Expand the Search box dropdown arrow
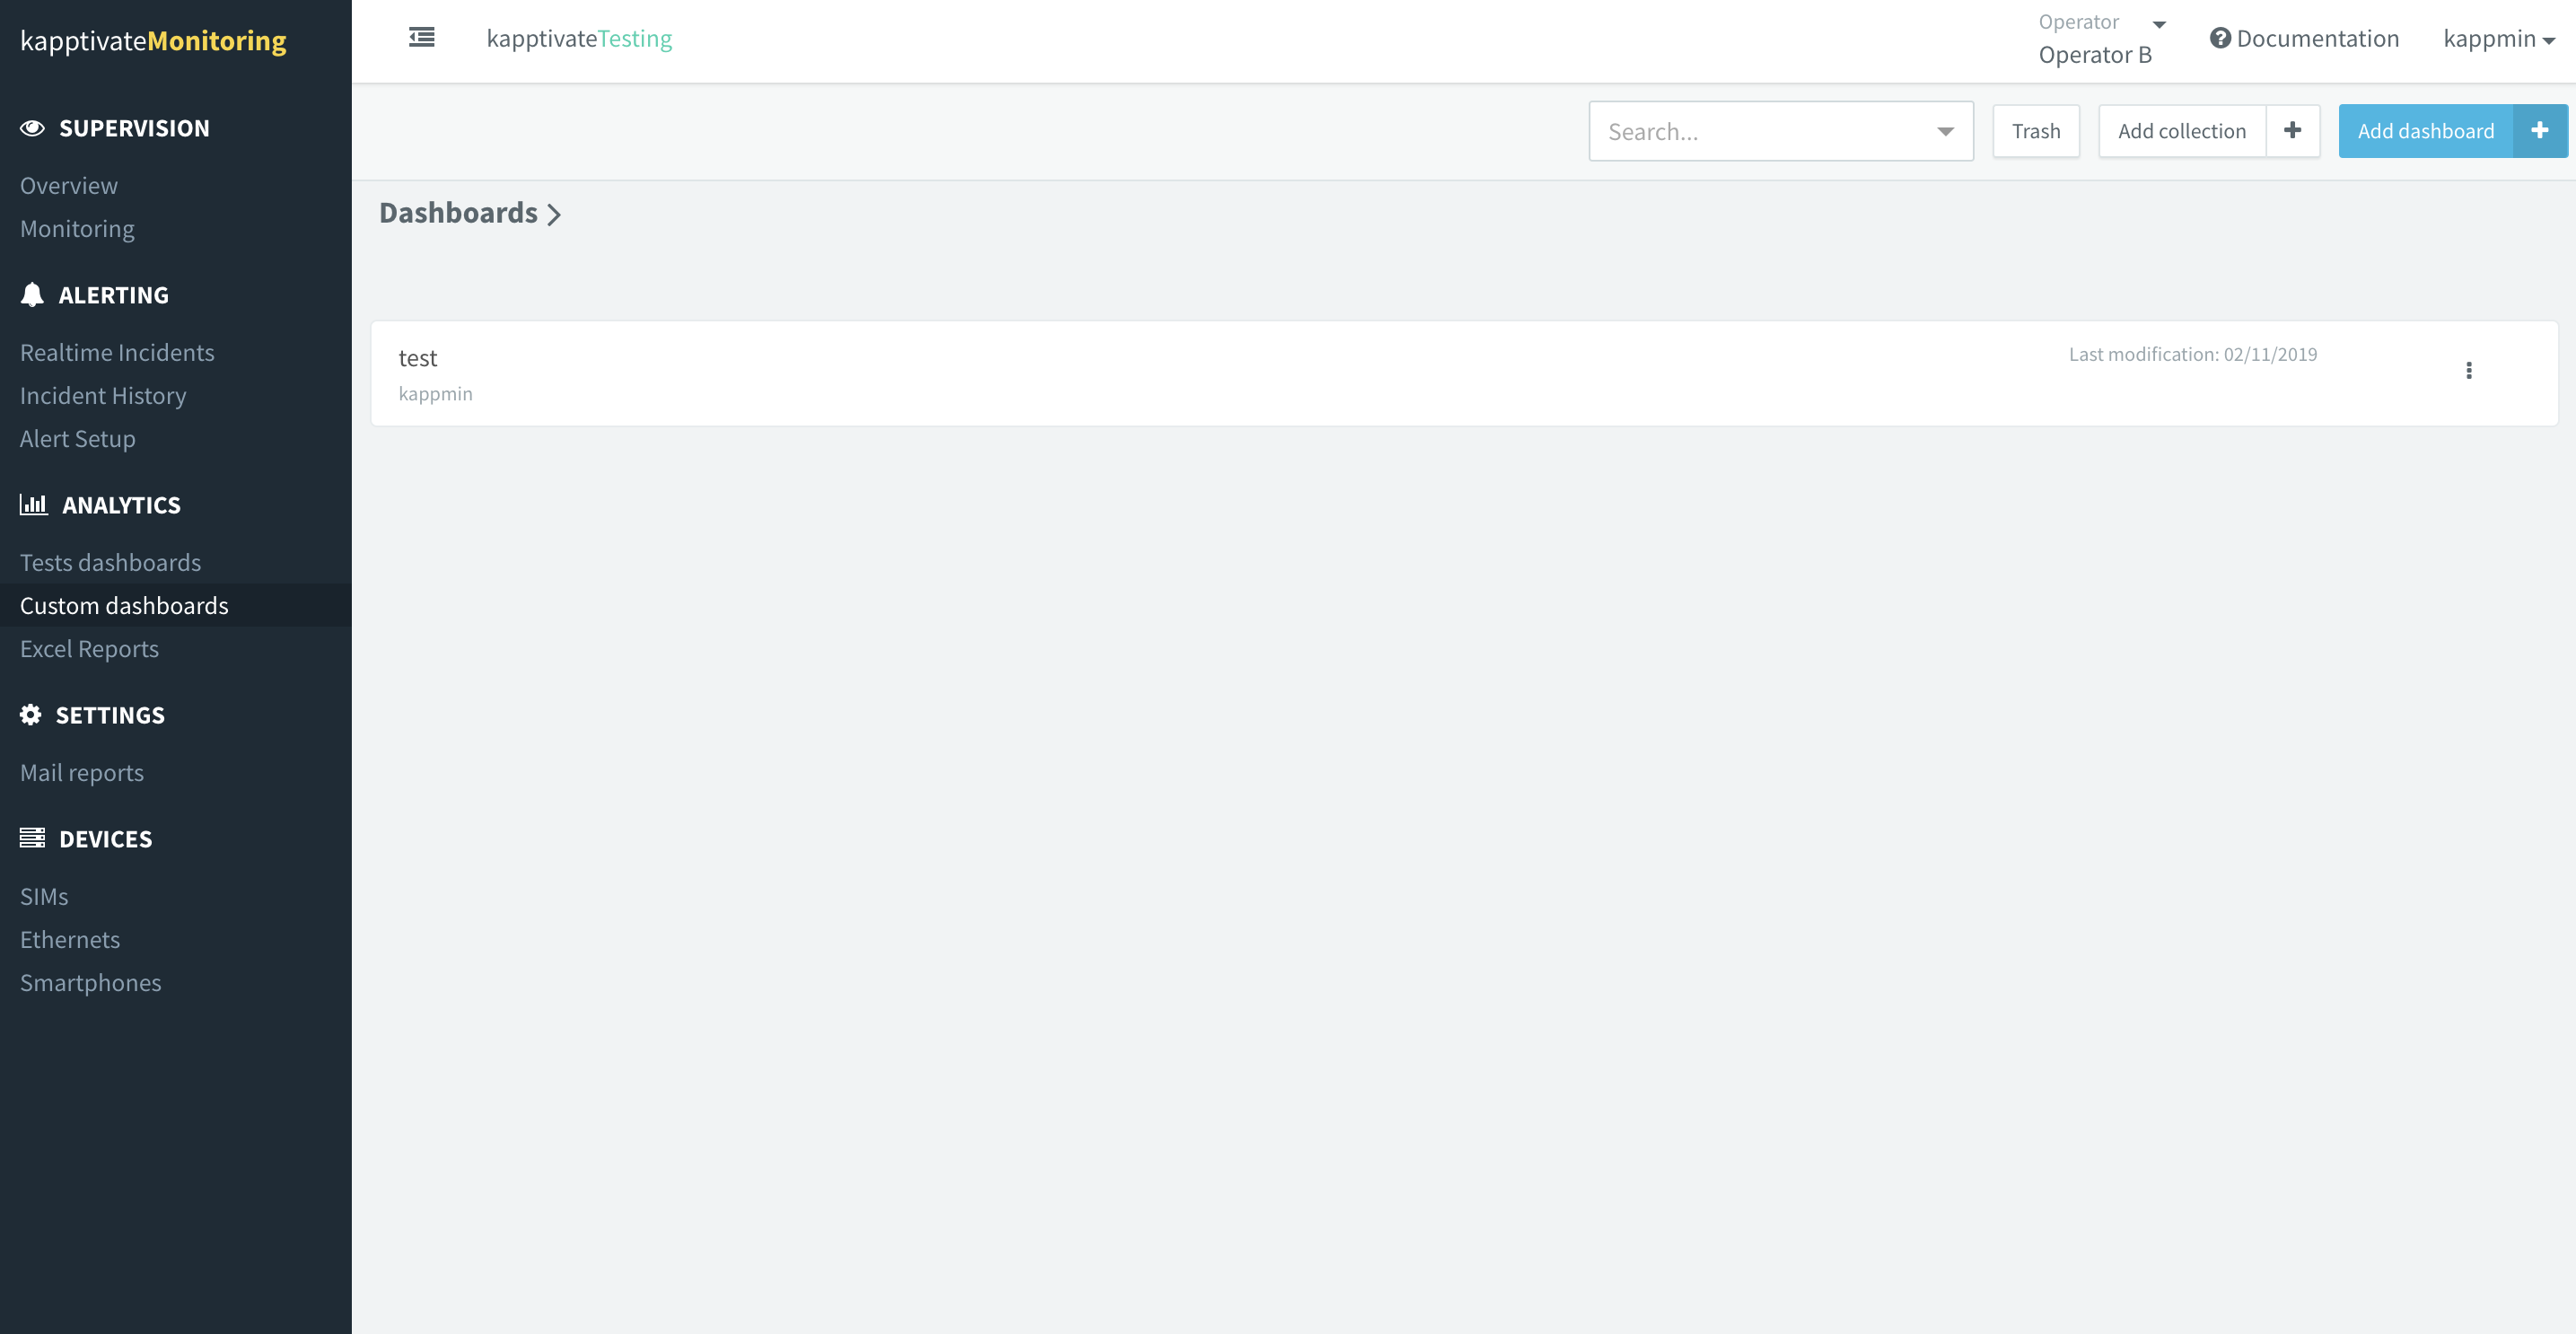The height and width of the screenshot is (1334, 2576). coord(1945,131)
